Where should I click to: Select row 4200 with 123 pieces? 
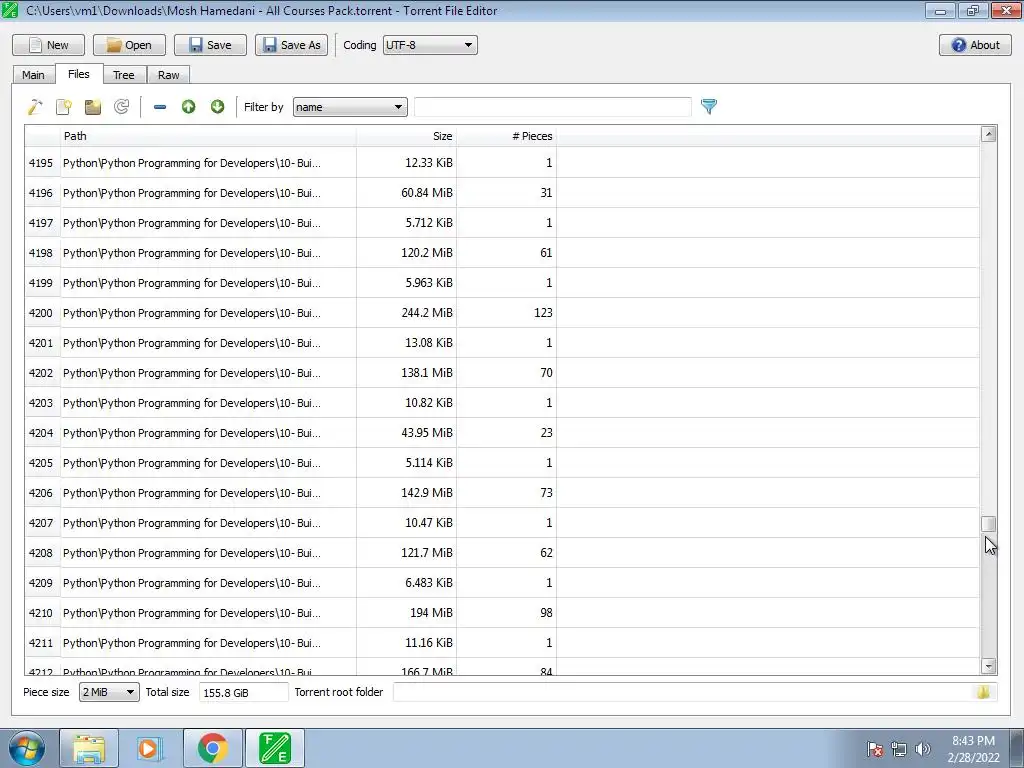point(502,313)
